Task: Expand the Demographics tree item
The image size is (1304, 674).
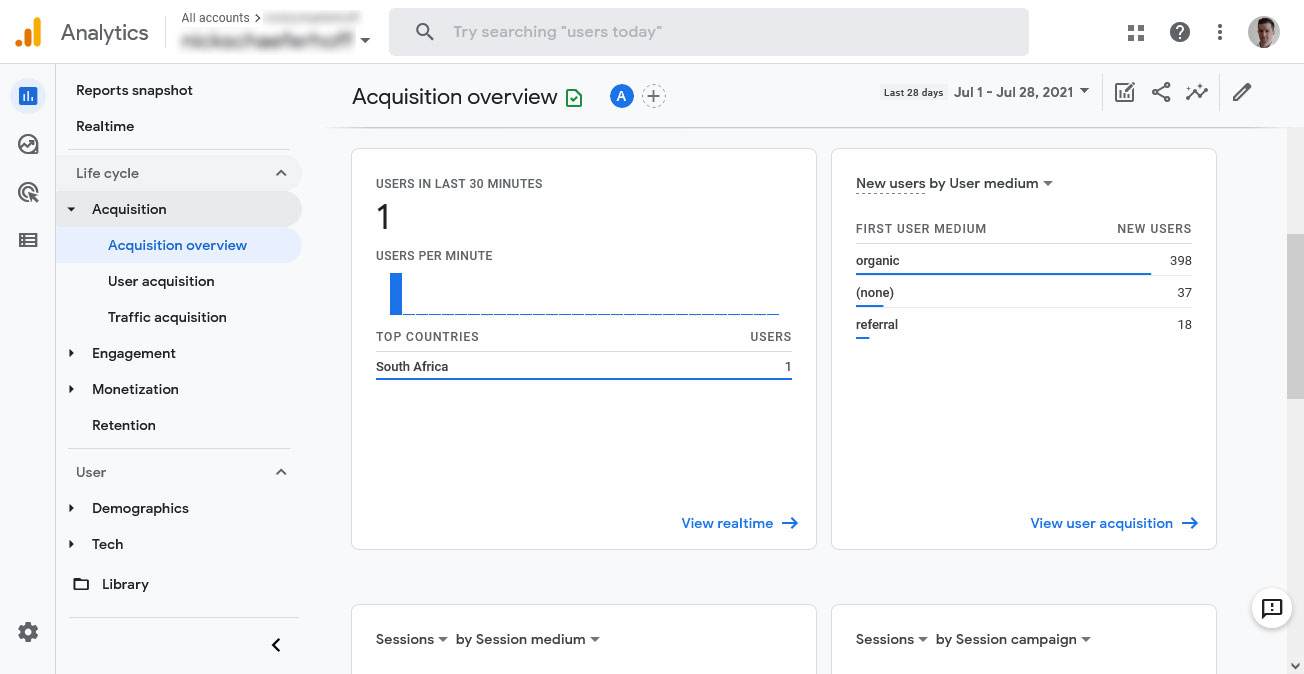Action: click(71, 508)
